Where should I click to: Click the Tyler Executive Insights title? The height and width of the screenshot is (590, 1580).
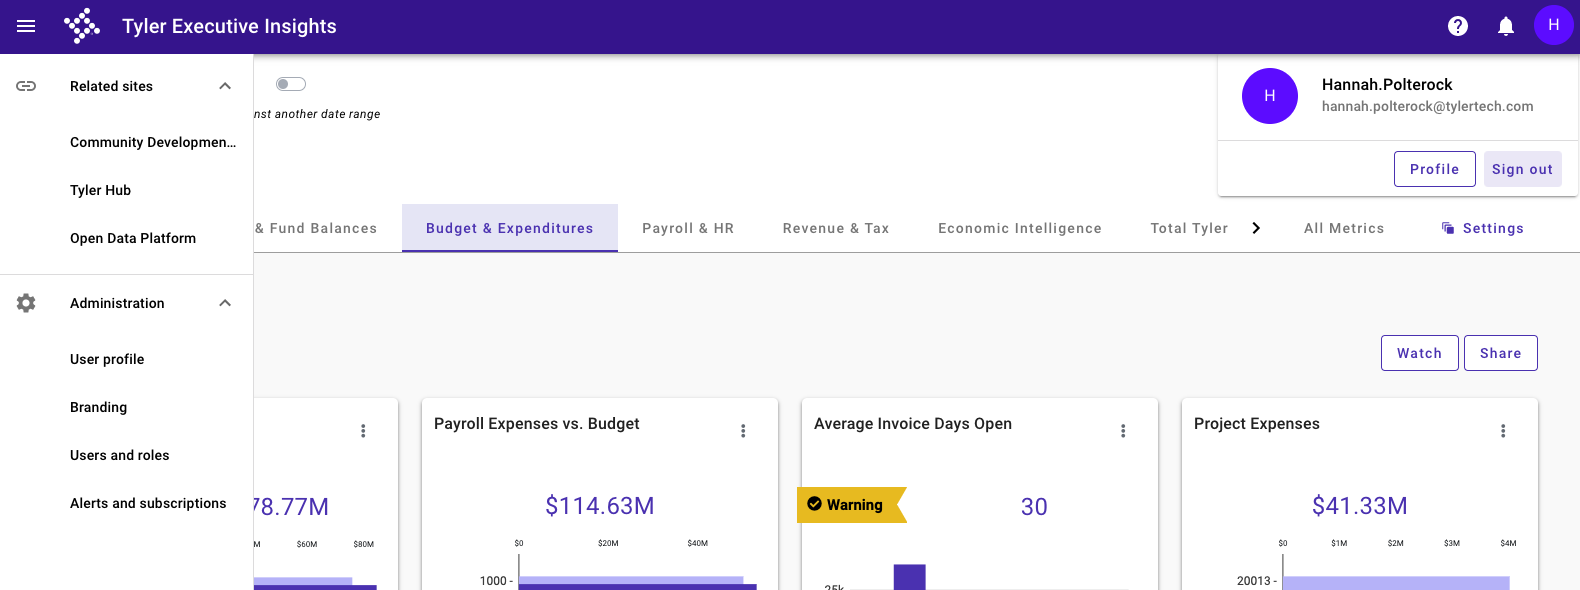[x=229, y=26]
